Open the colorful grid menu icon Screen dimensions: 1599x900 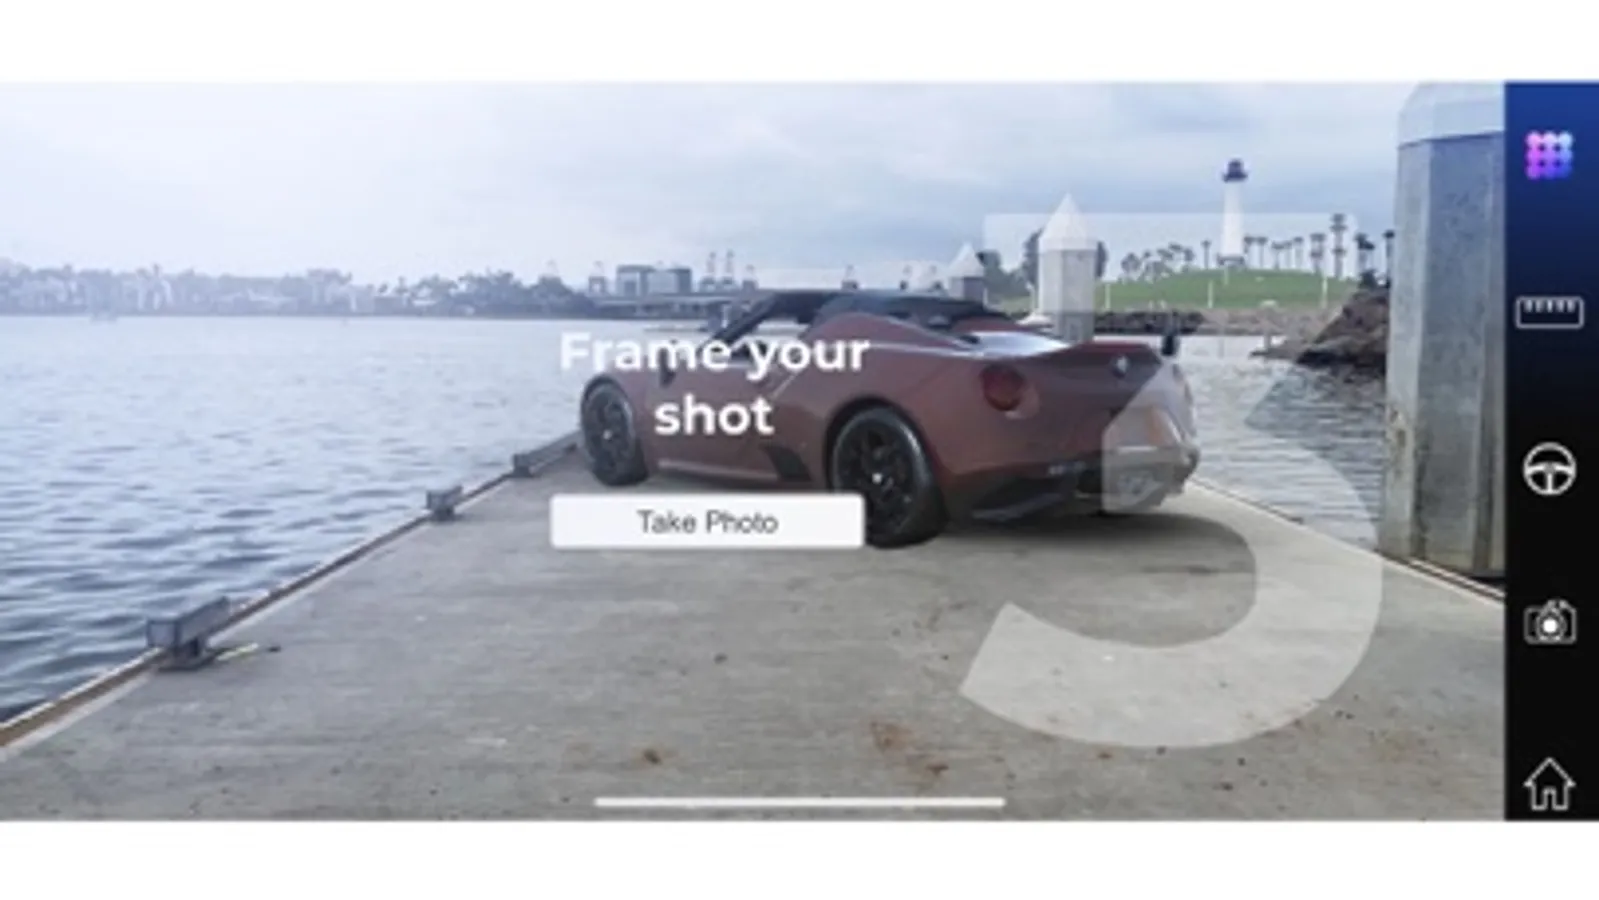coord(1549,155)
